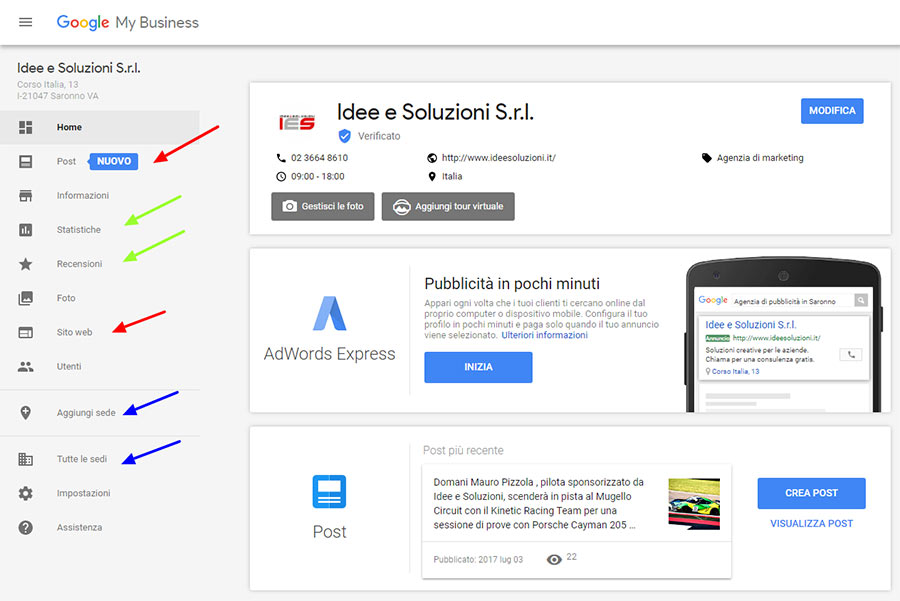The width and height of the screenshot is (900, 601).
Task: Click the Statistiche chart icon
Action: (25, 230)
